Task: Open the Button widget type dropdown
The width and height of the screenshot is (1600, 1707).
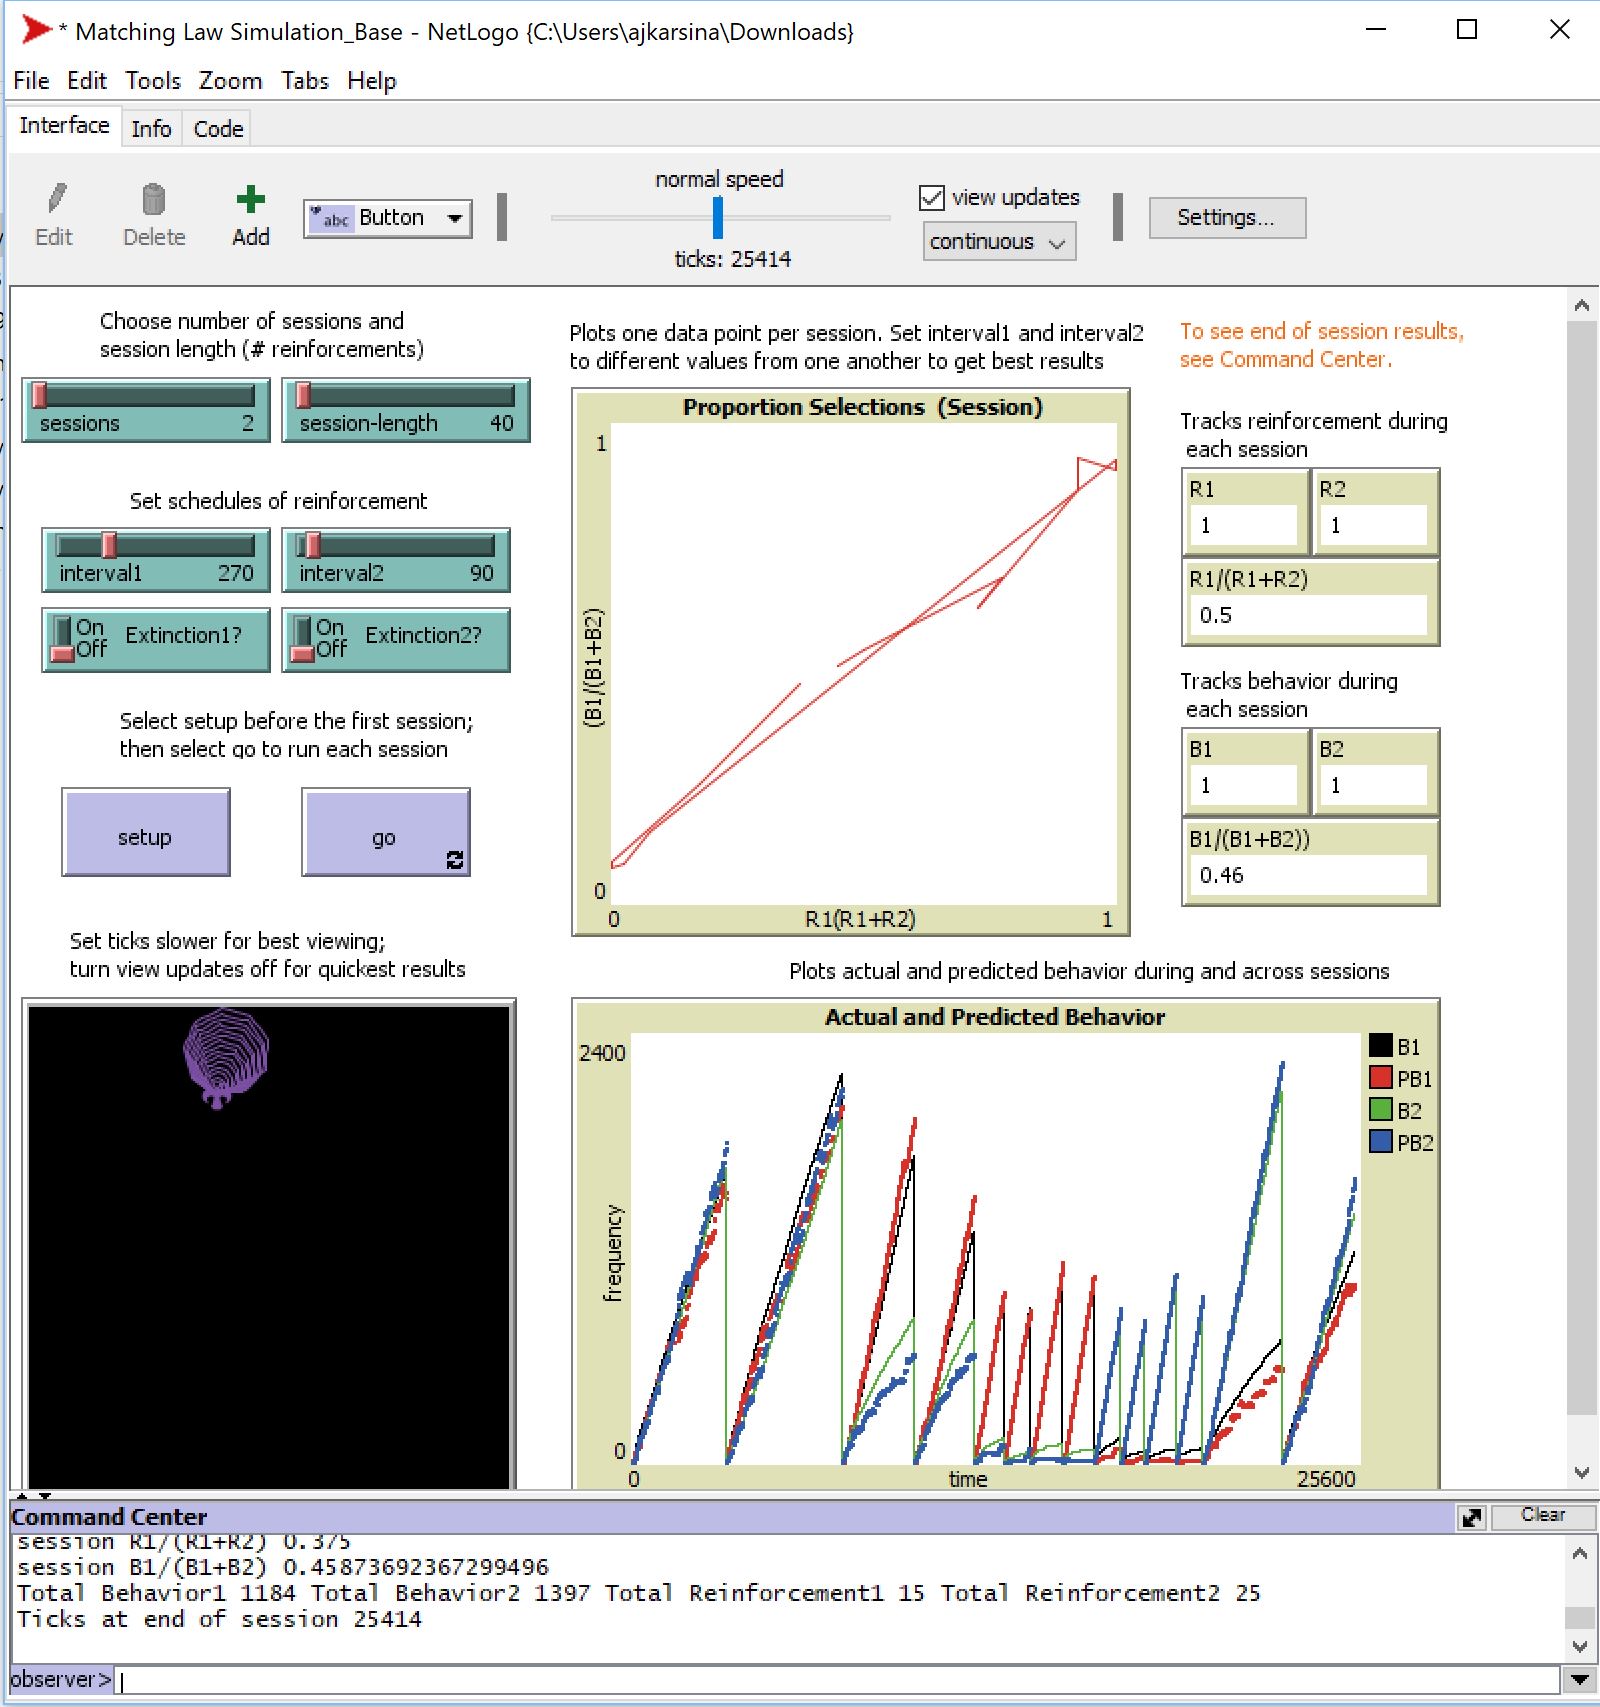Action: [x=455, y=217]
